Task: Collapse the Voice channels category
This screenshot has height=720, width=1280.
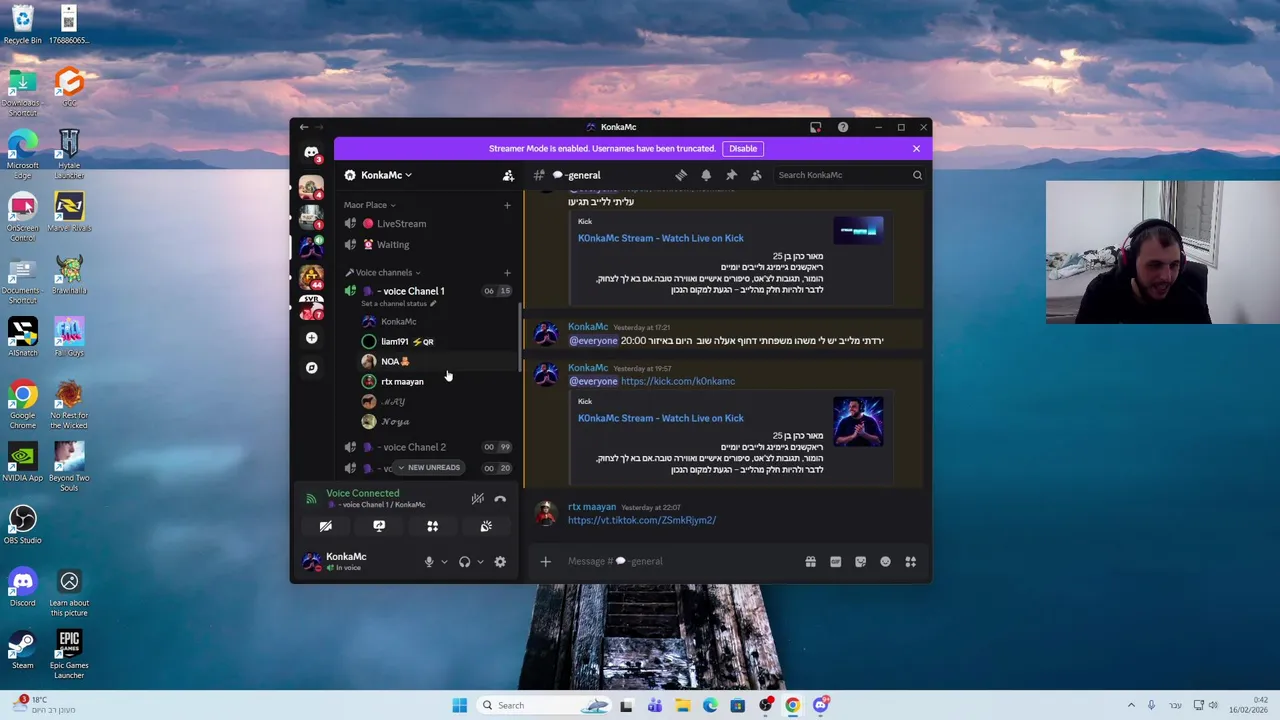Action: tap(383, 272)
